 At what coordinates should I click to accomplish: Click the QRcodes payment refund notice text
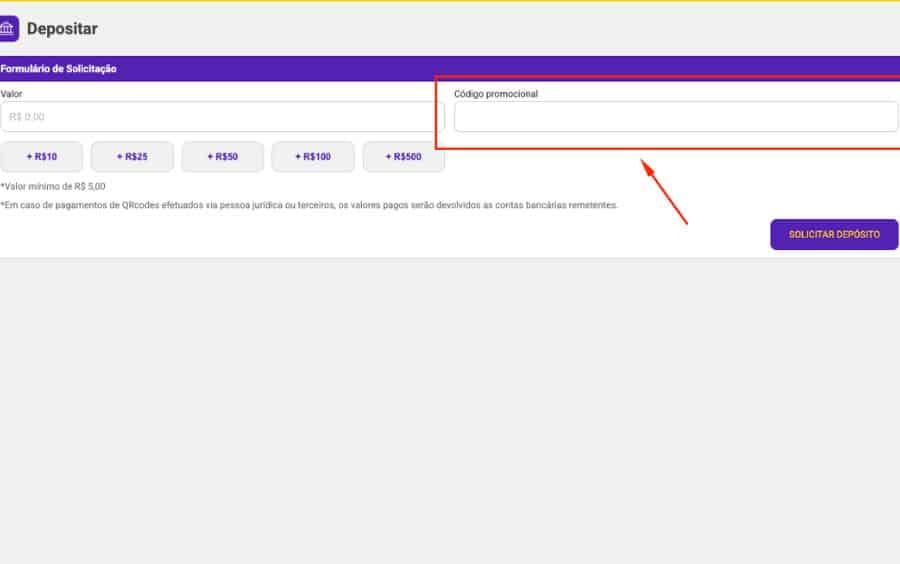click(310, 205)
